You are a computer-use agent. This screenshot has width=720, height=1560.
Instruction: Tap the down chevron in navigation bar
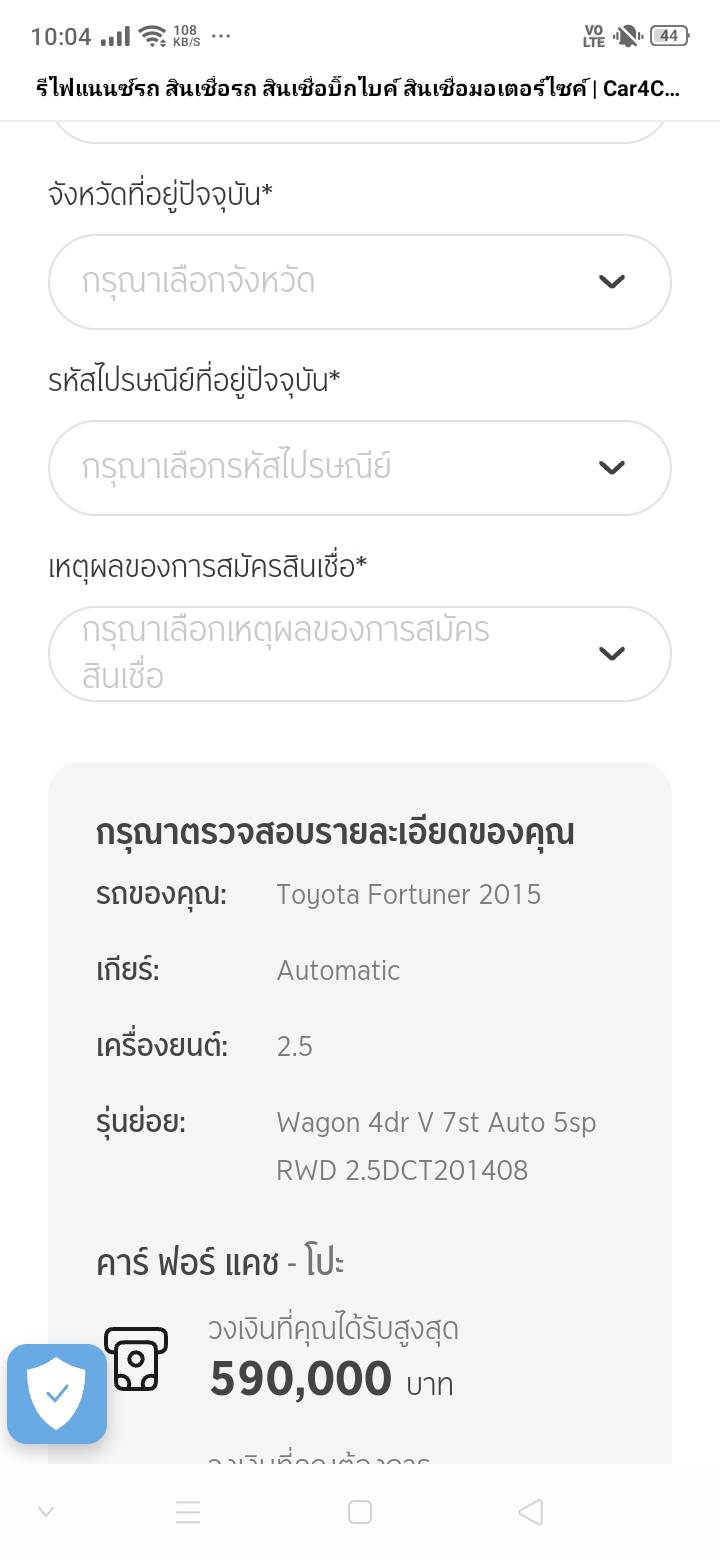45,1512
